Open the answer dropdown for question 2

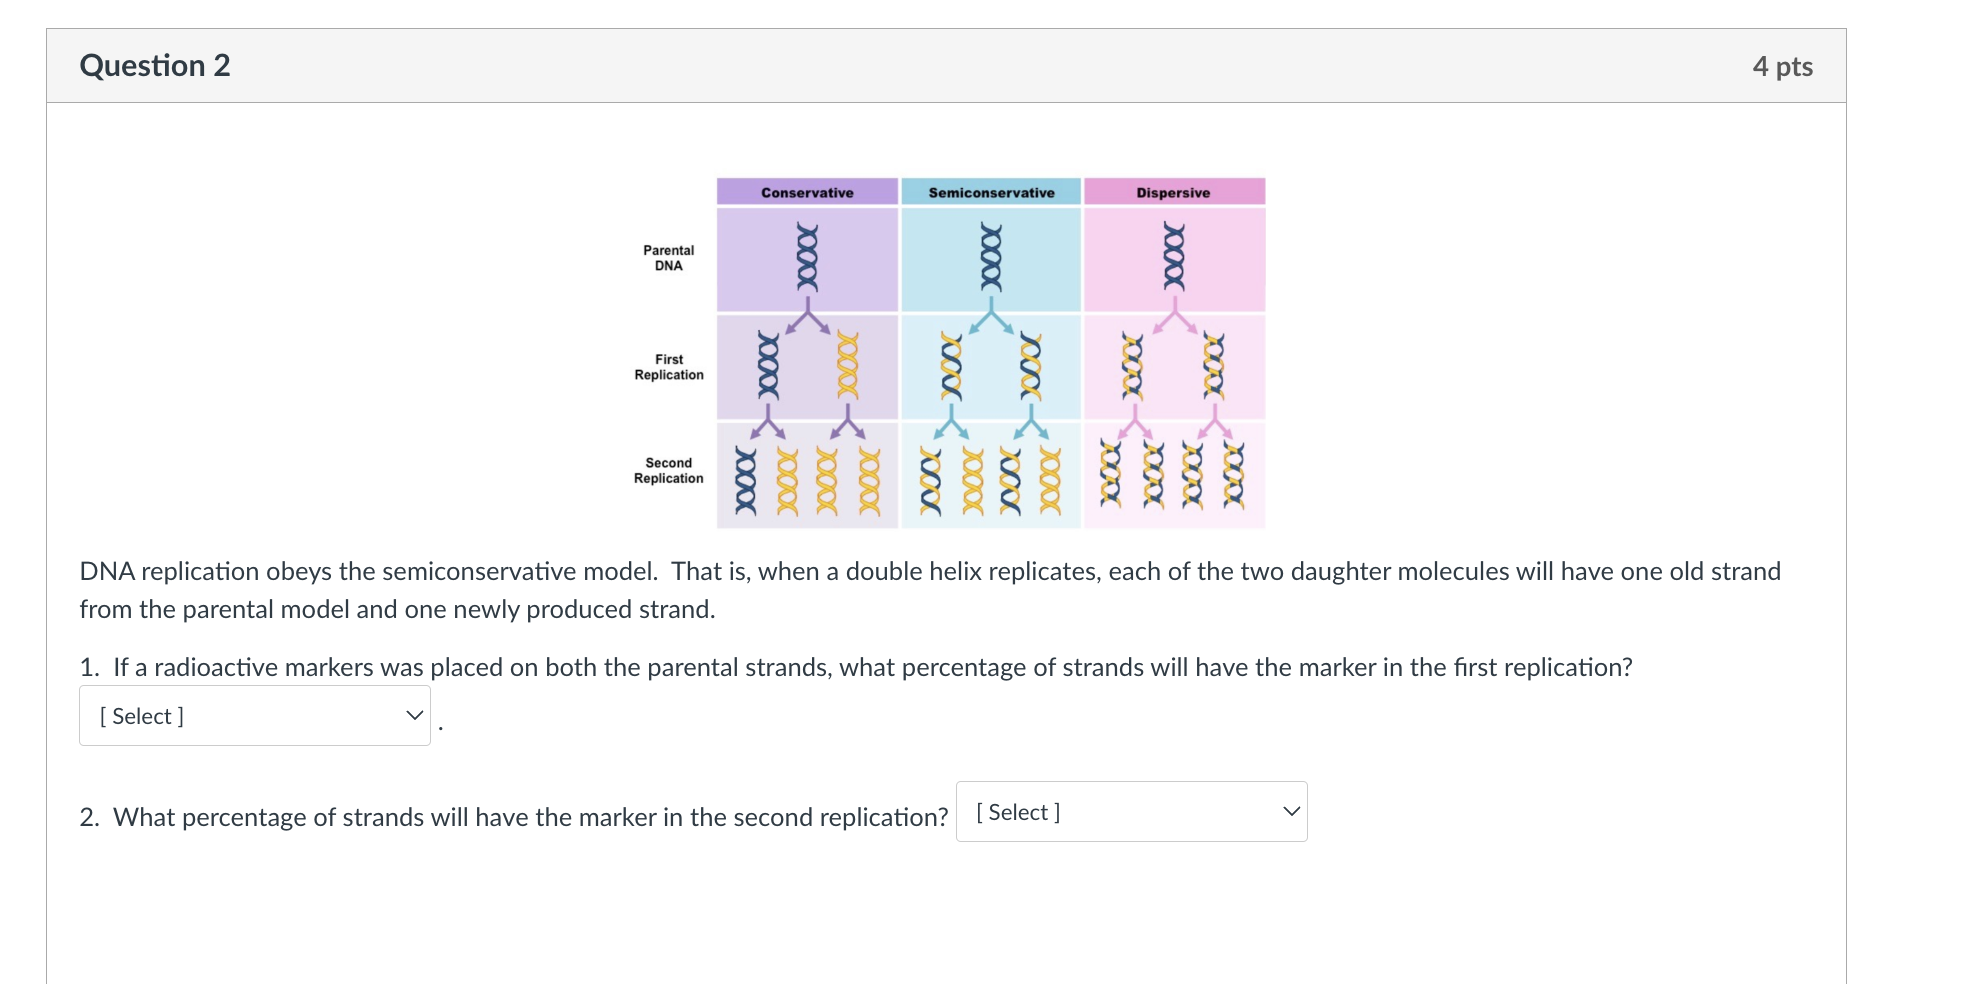point(1130,811)
